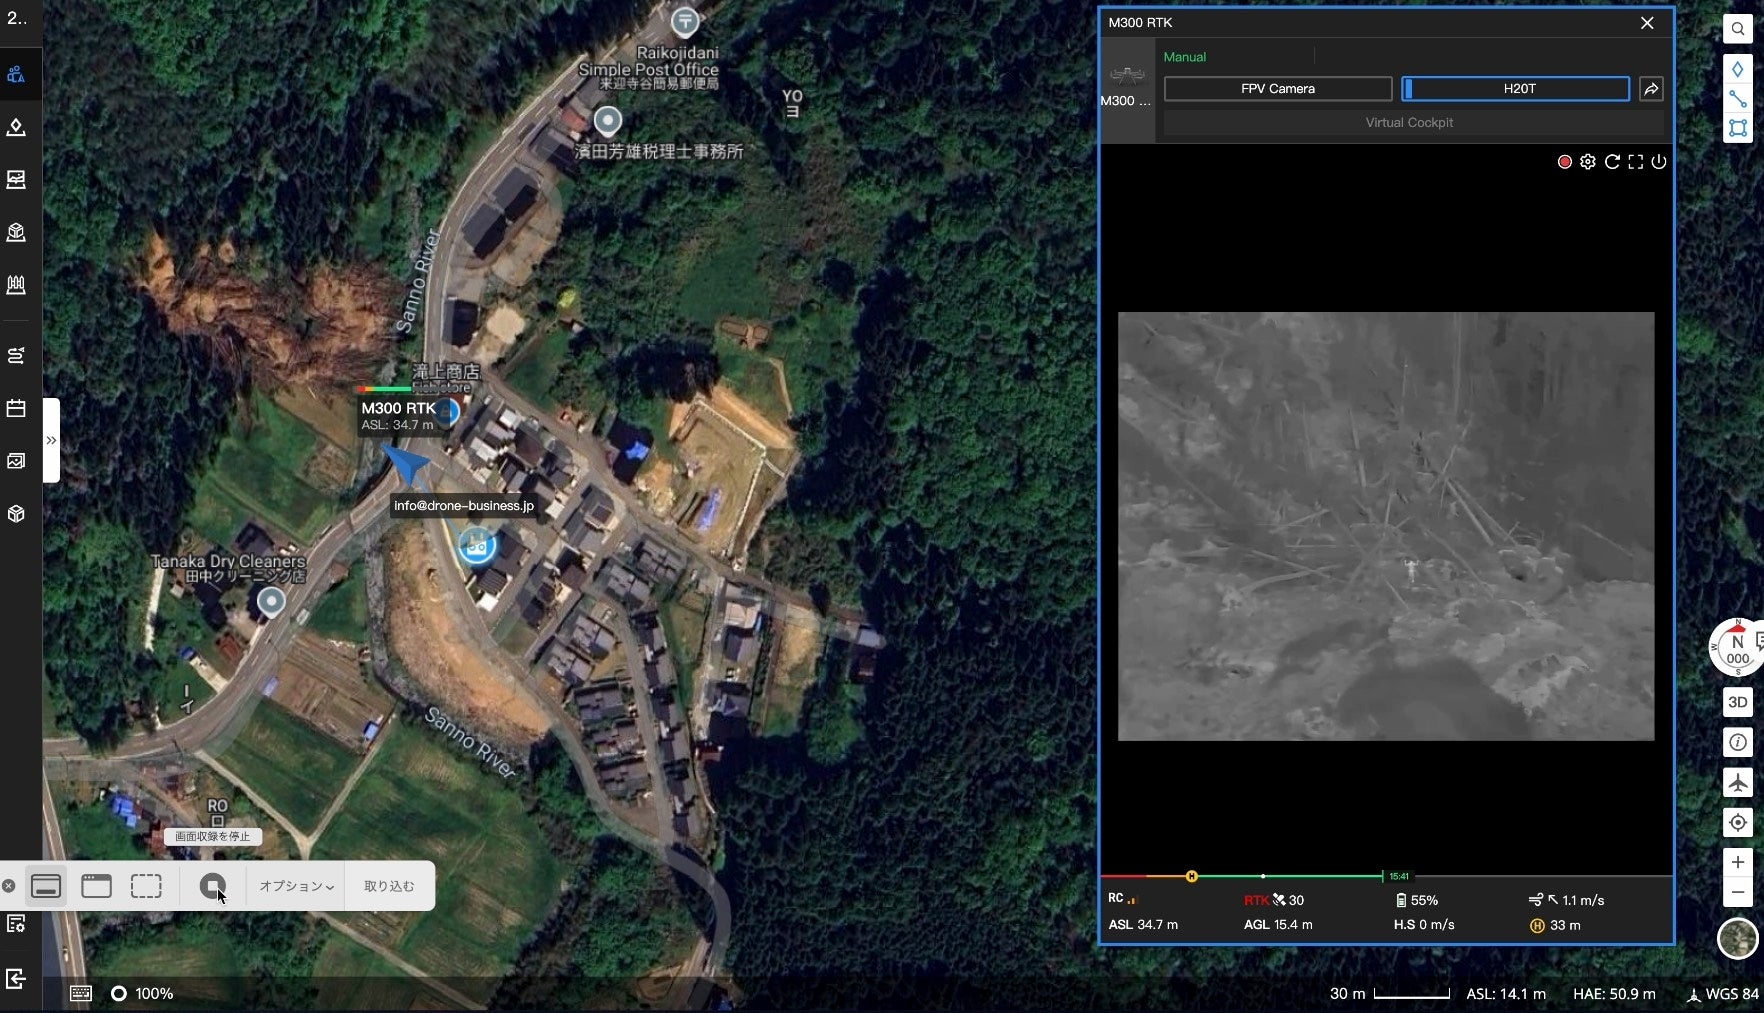
Task: Expand the collapsed left side panel
Action: click(51, 440)
